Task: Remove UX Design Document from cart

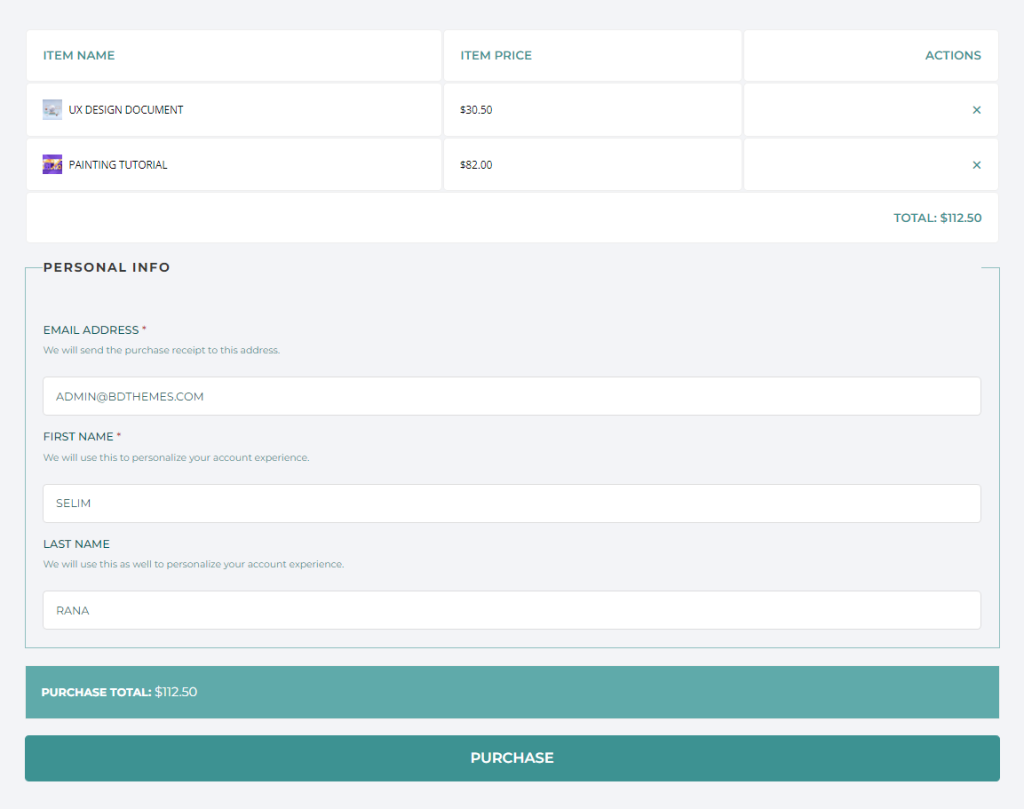Action: click(x=976, y=110)
